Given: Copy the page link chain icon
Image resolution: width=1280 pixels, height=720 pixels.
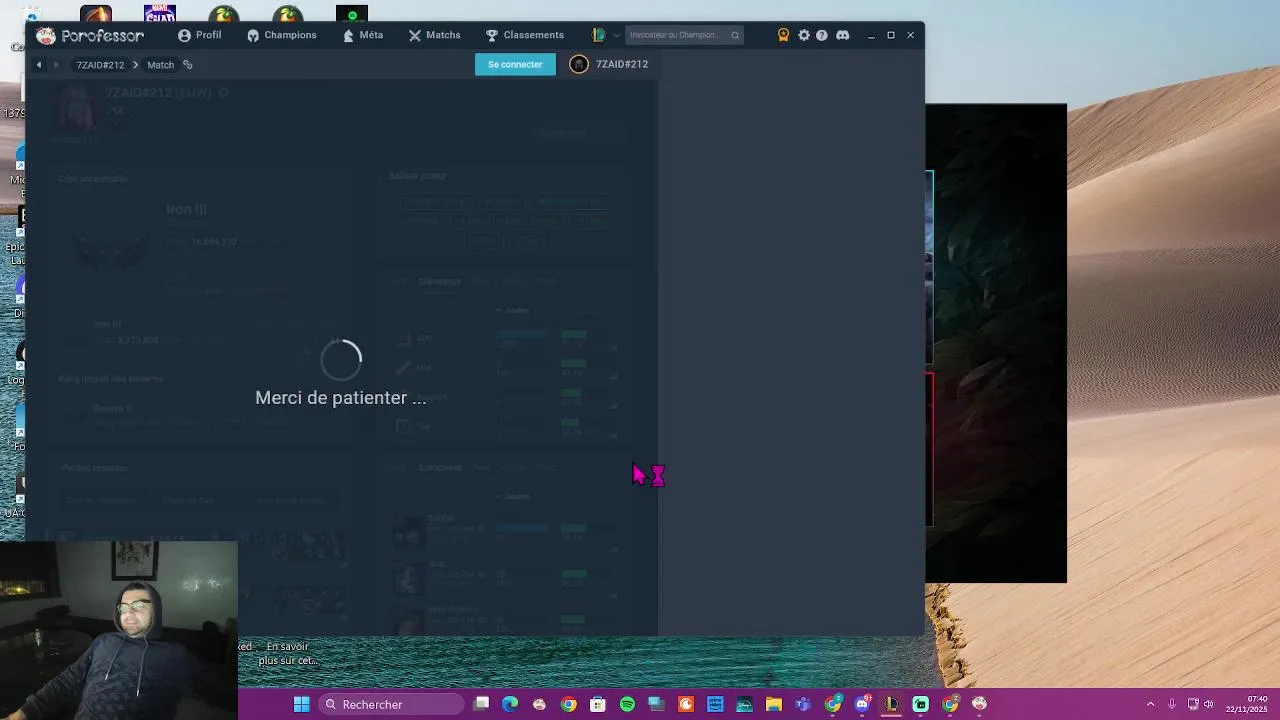Looking at the screenshot, I should [187, 65].
